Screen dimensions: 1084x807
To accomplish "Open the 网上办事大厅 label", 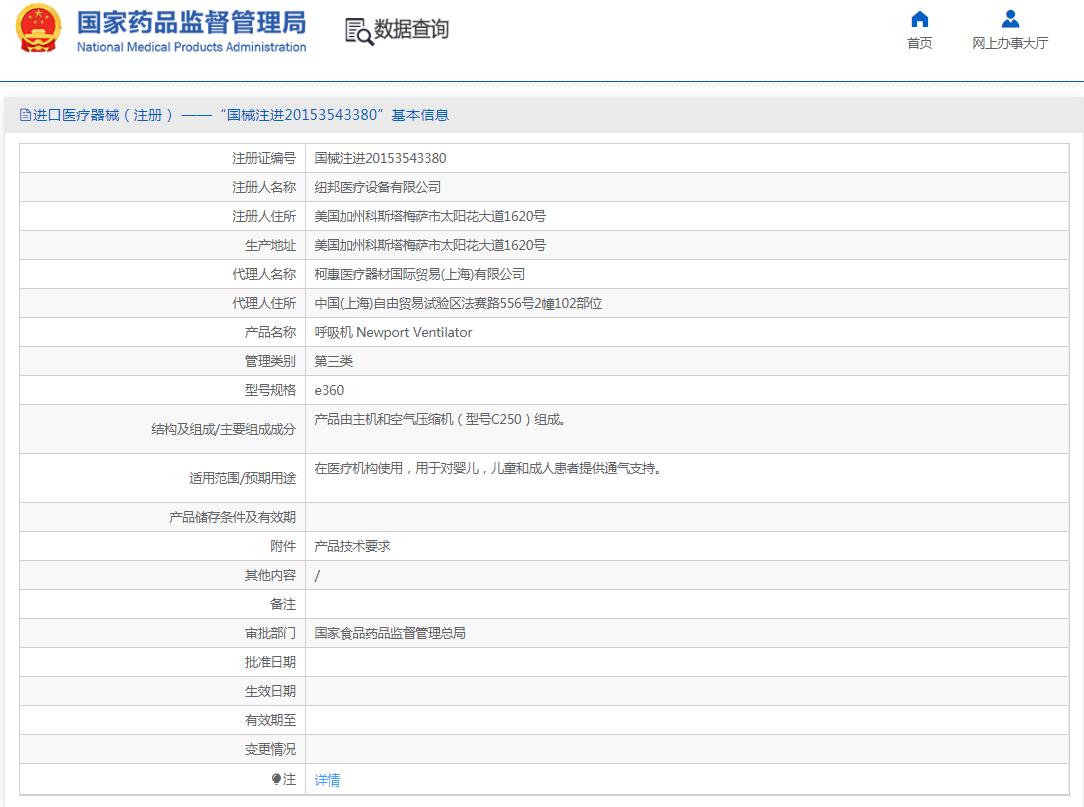I will click(x=1010, y=43).
